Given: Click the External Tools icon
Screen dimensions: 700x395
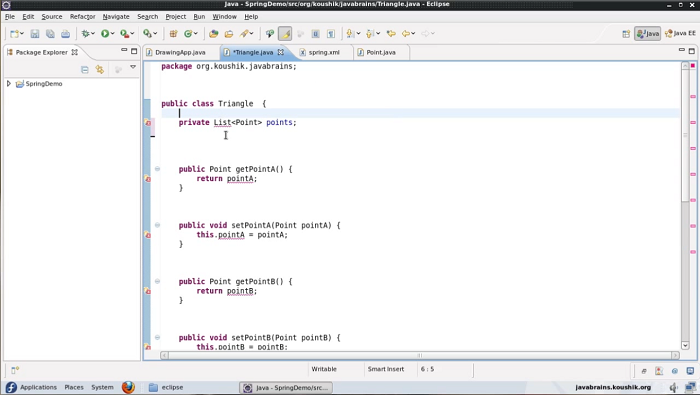Looking at the screenshot, I should pyautogui.click(x=147, y=33).
